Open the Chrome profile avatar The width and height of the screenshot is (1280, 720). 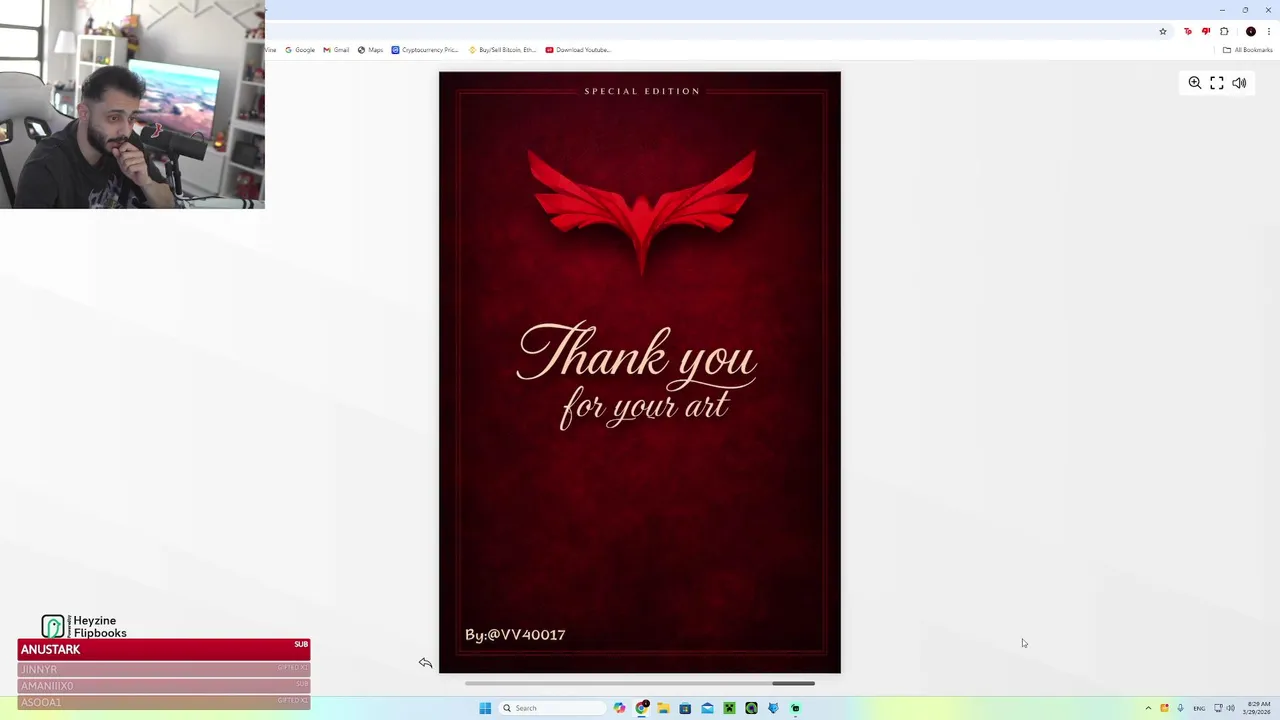tap(1250, 32)
